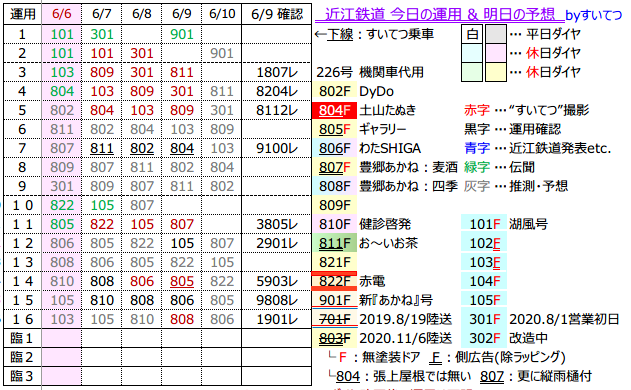Image resolution: width=631 pixels, height=390 pixels.
Task: Select the 6/7 date header
Action: (101, 14)
